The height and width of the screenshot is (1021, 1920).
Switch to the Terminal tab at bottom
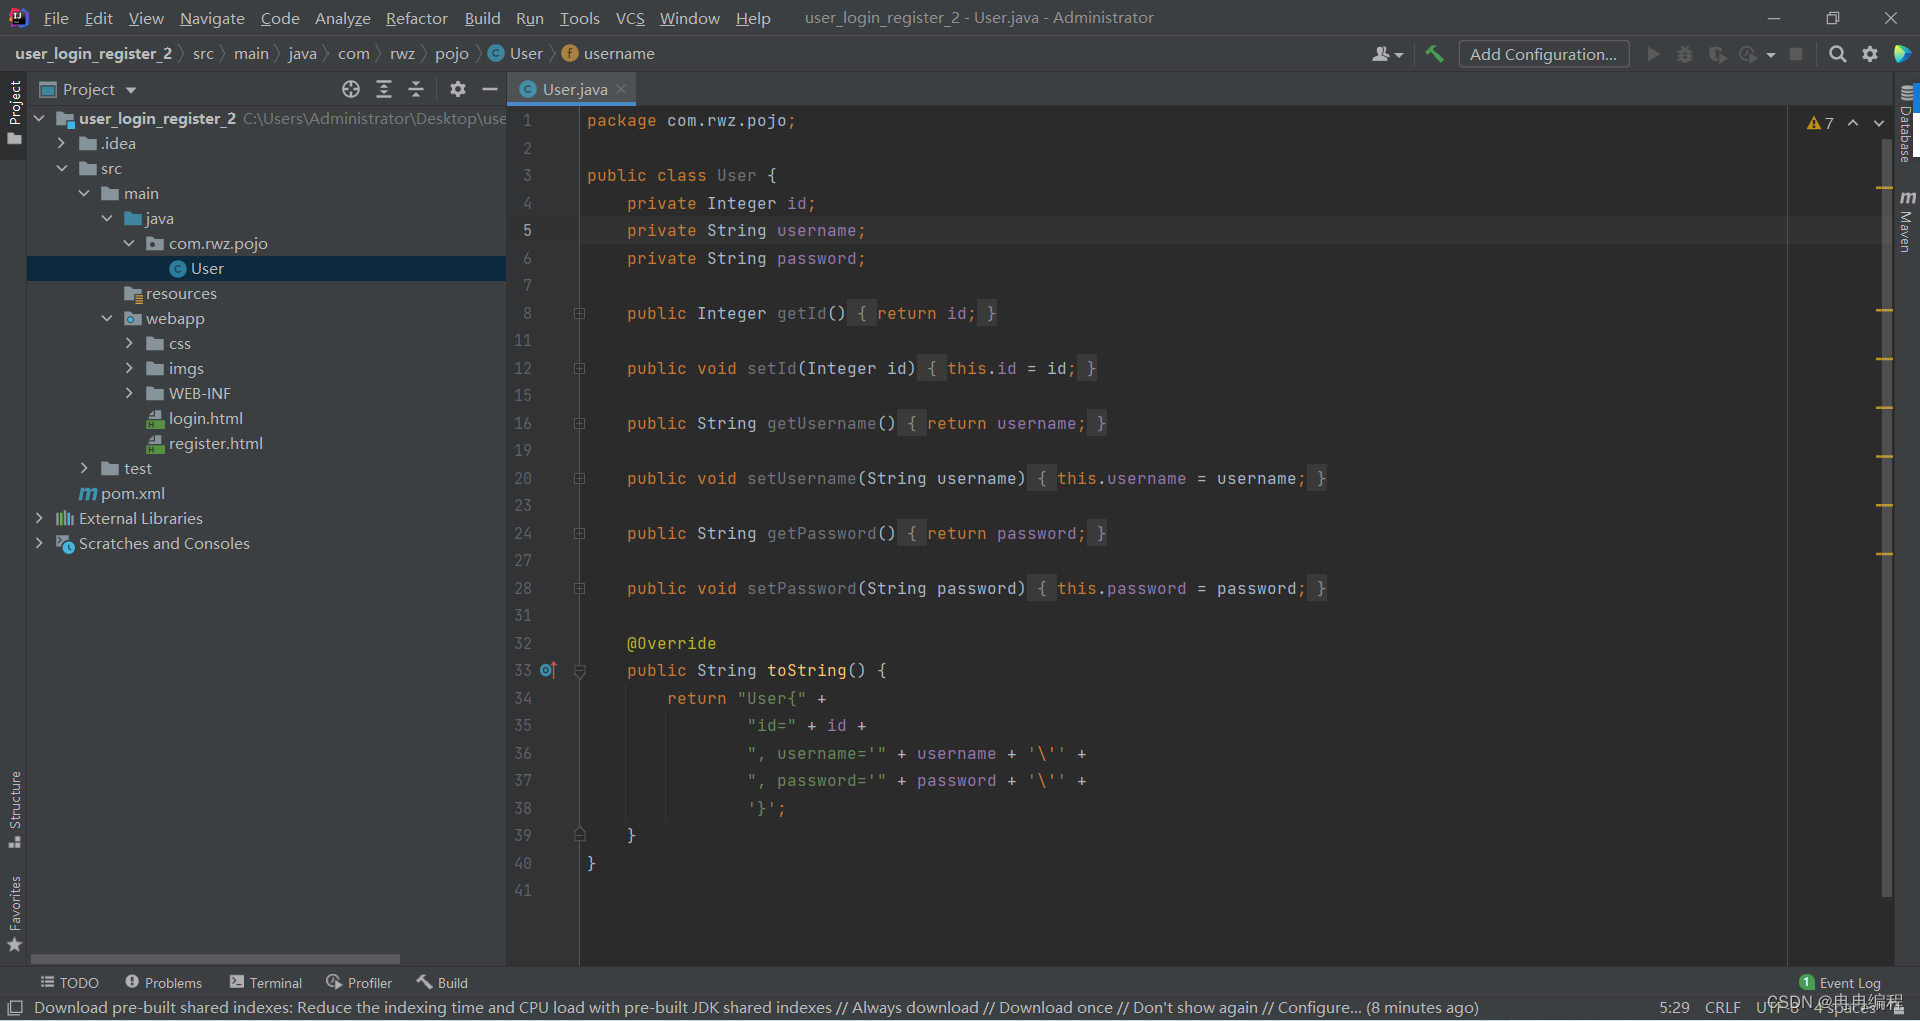[265, 982]
